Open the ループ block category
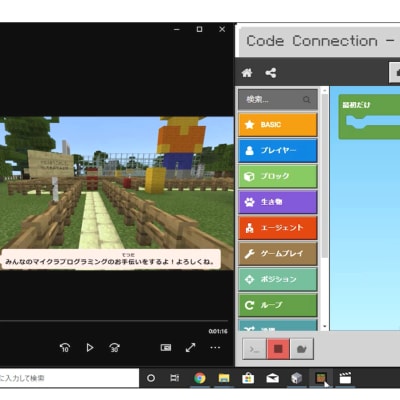Screen dimensions: 400x400 278,305
